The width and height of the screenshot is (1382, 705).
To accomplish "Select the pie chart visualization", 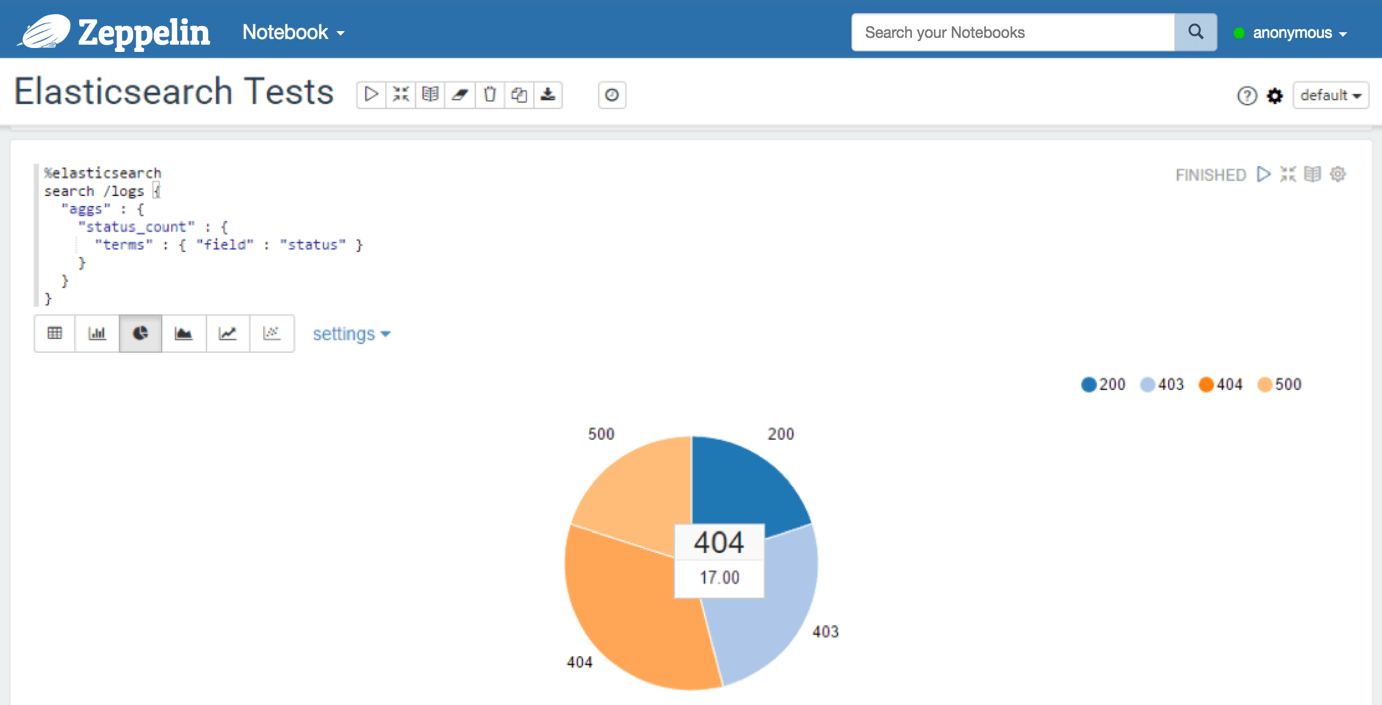I will tap(140, 333).
